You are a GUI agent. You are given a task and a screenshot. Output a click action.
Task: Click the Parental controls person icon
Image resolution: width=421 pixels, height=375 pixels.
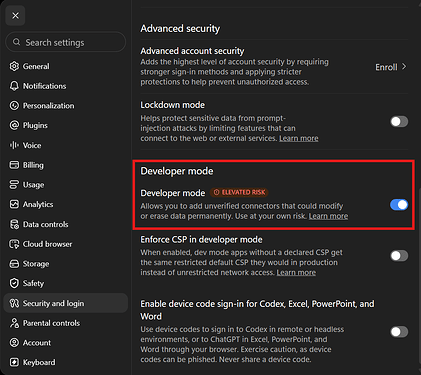[14, 323]
